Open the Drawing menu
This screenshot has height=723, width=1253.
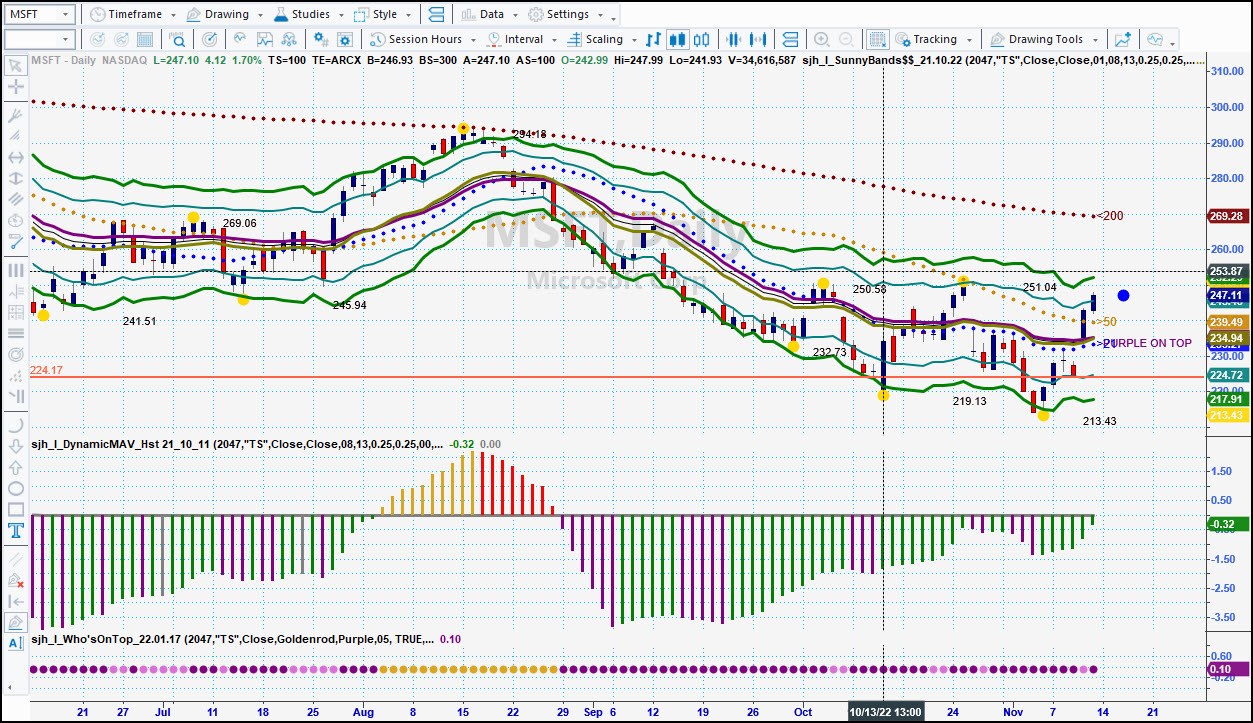pyautogui.click(x=226, y=15)
